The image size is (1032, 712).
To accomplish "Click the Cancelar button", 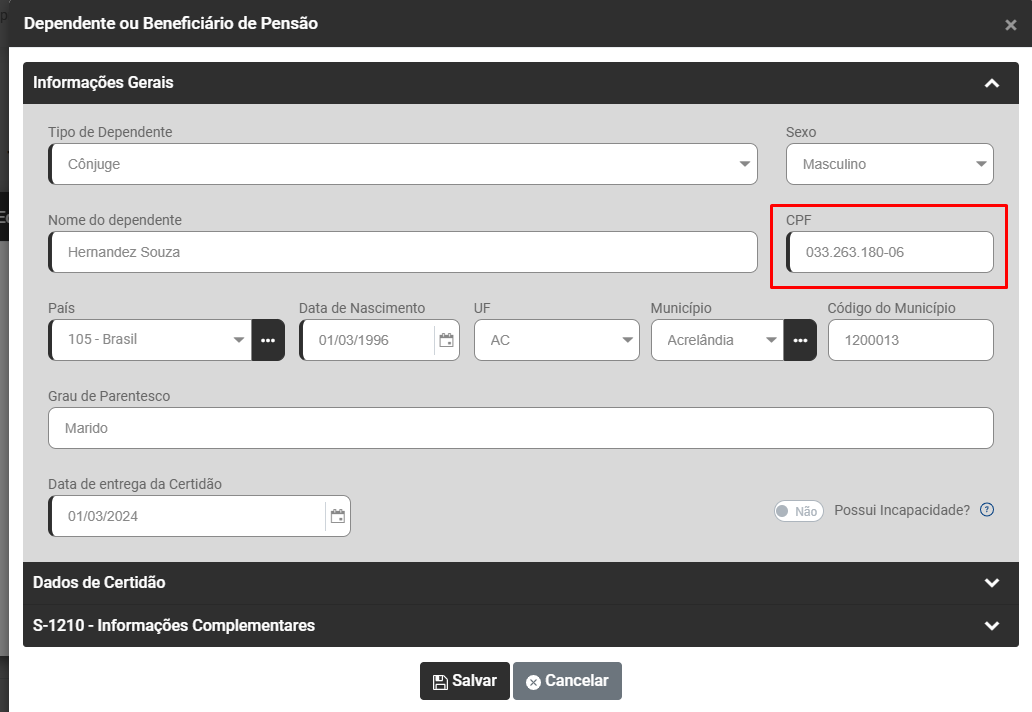I will (567, 681).
